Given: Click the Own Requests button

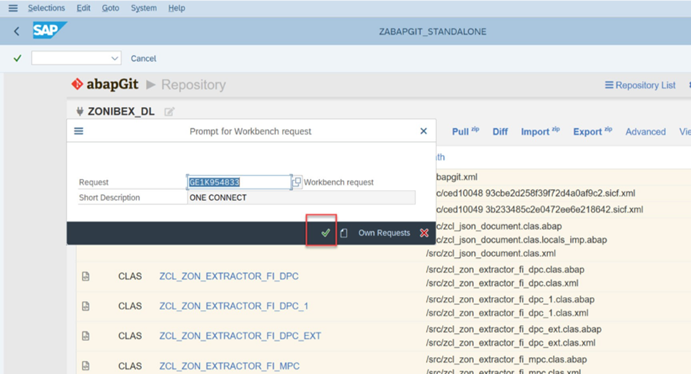Looking at the screenshot, I should click(384, 233).
